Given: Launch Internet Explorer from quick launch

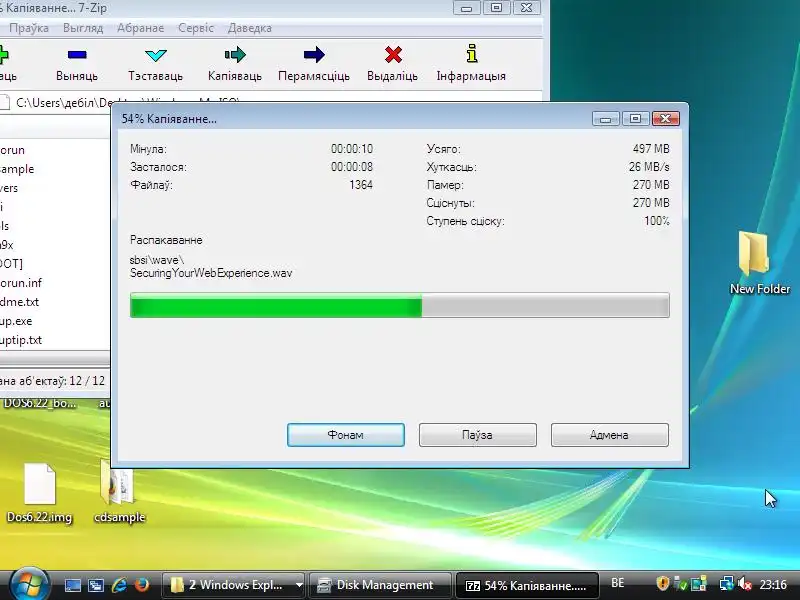Looking at the screenshot, I should pos(119,585).
